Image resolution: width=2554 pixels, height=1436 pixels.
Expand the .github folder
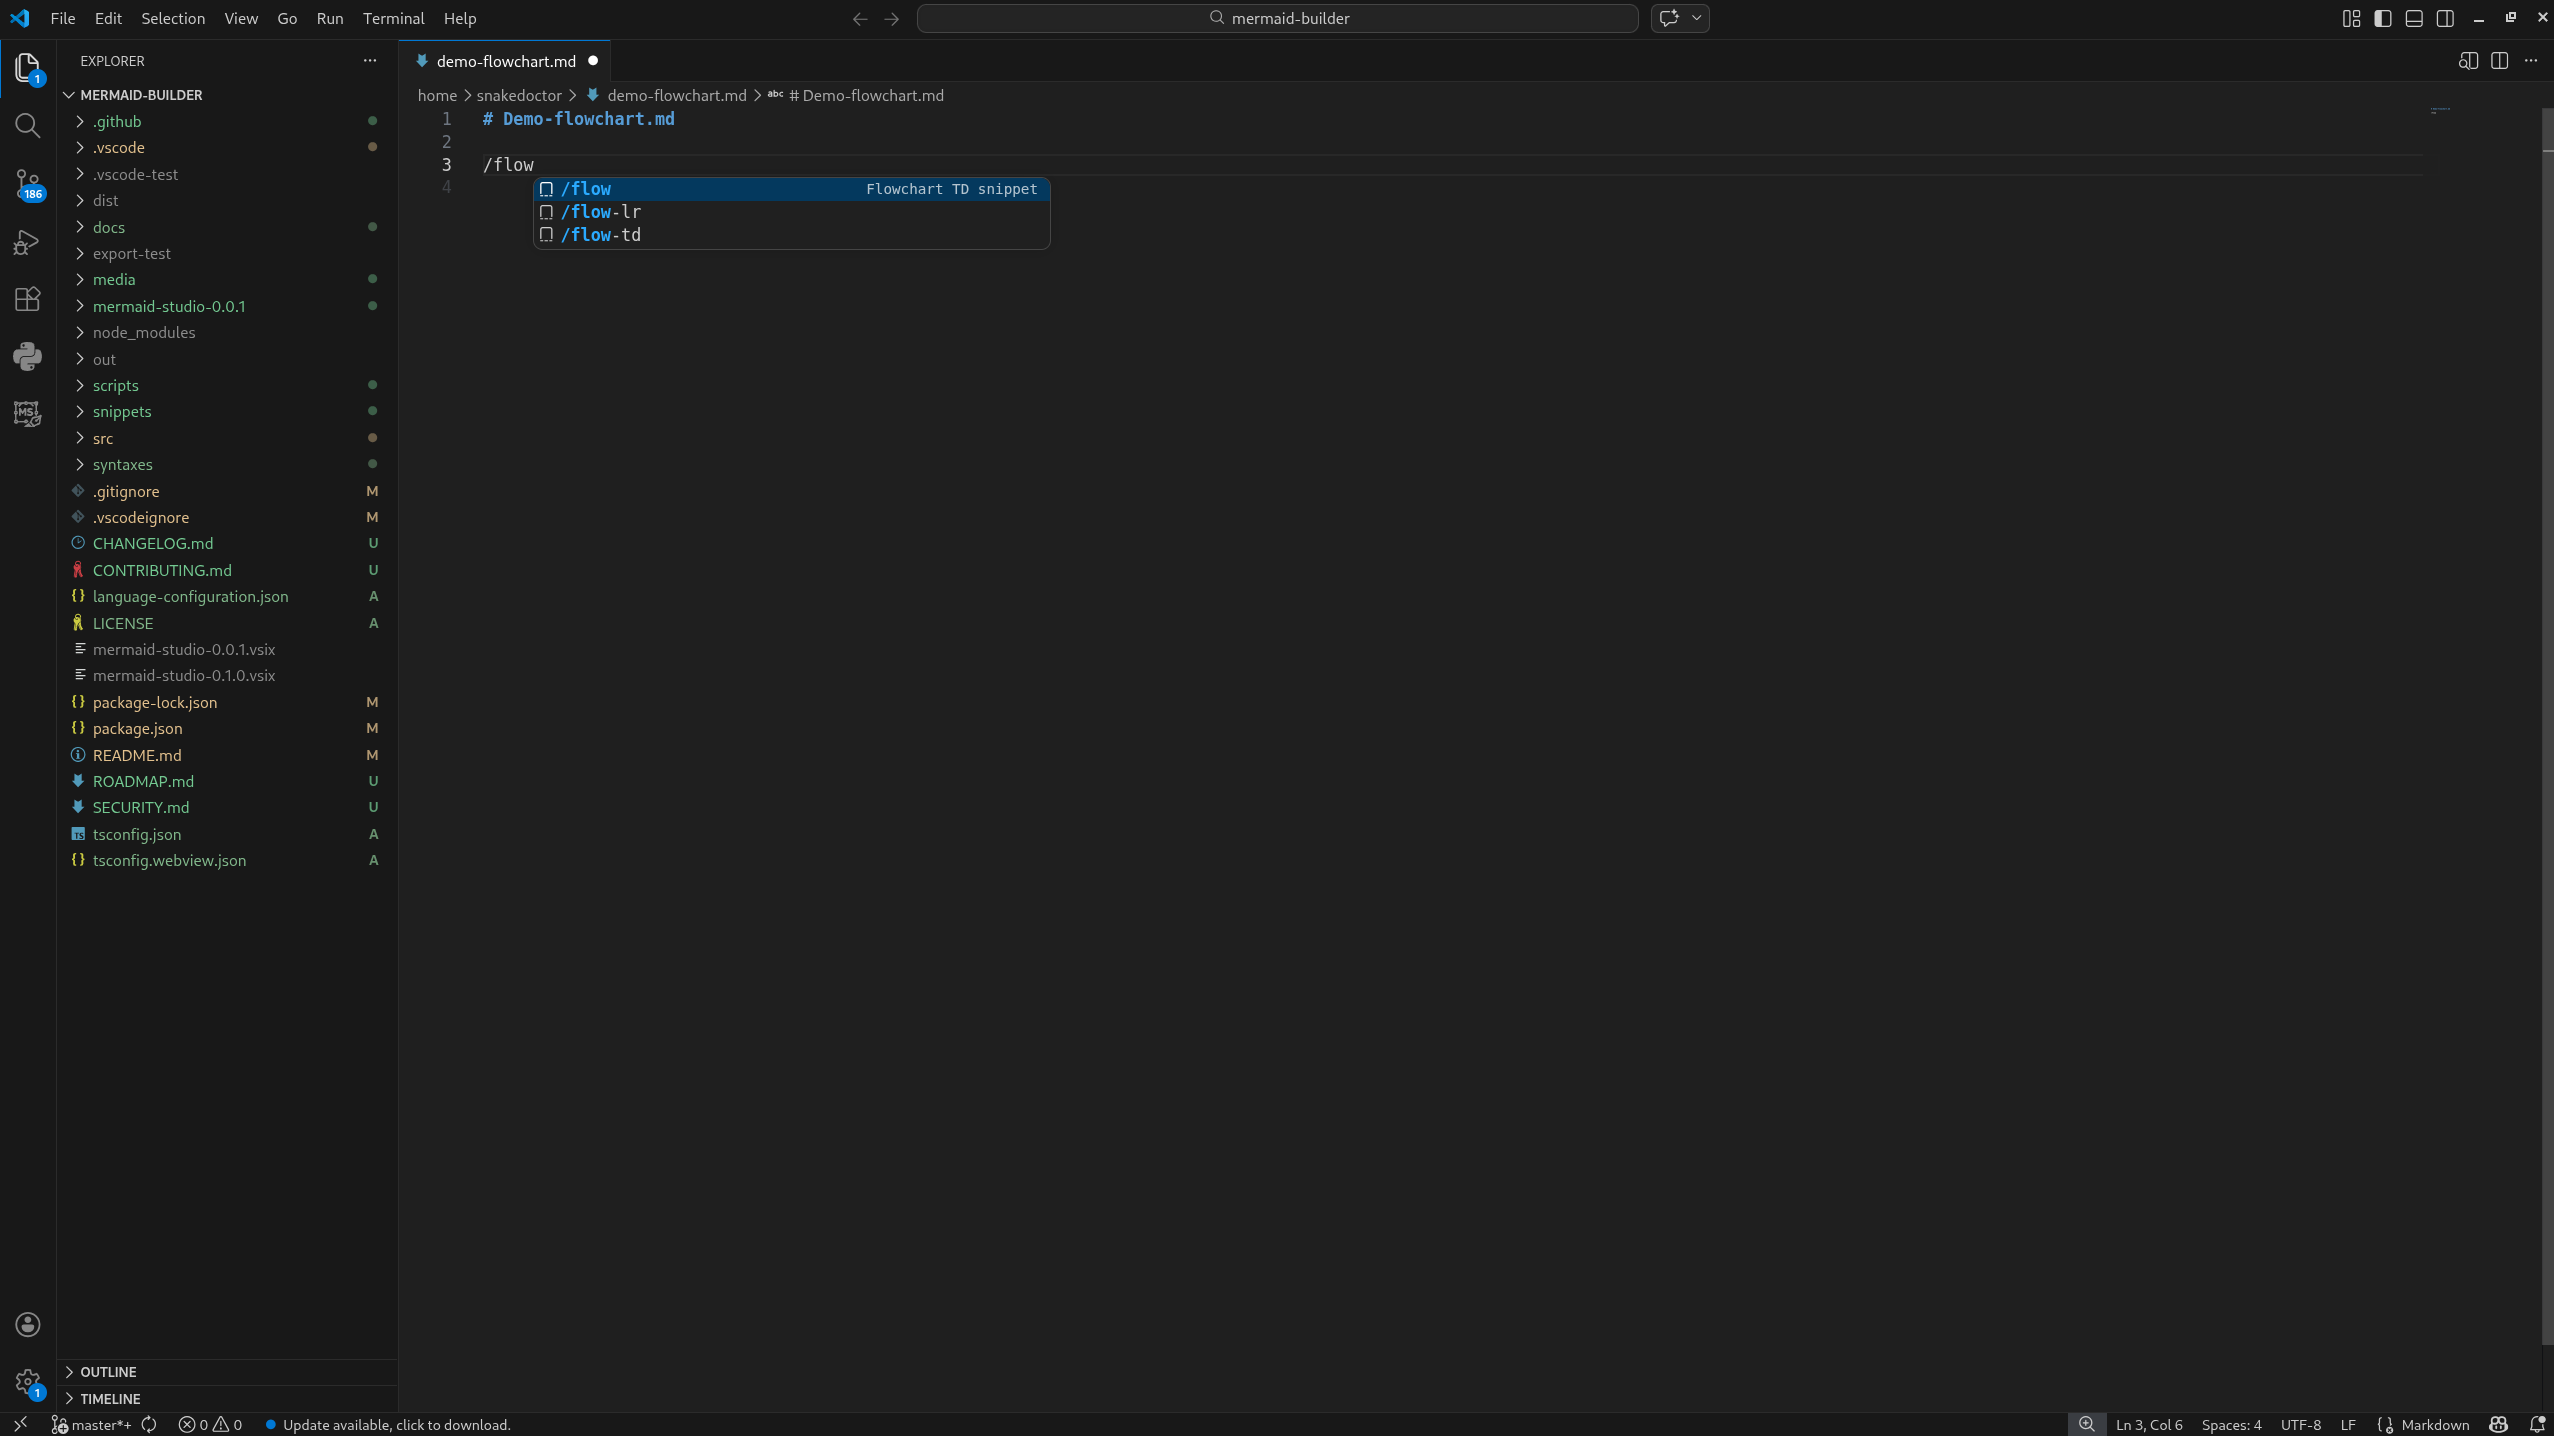point(119,121)
